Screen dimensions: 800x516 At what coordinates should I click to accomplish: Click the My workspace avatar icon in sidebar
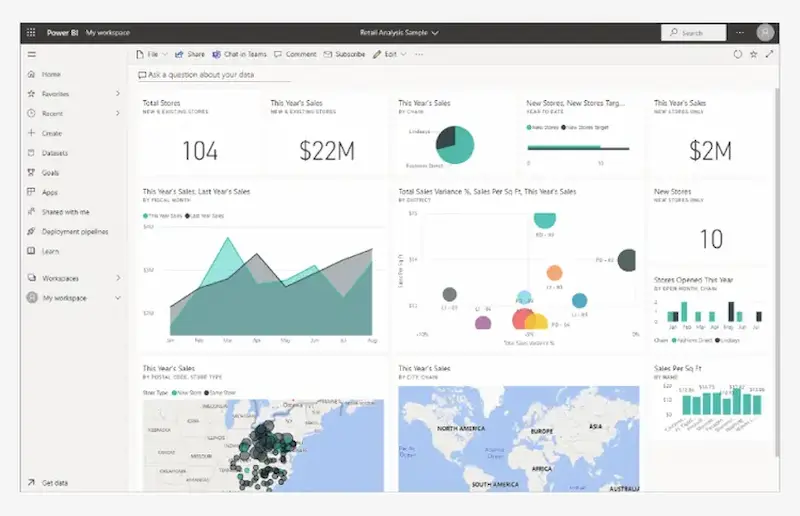[32, 298]
